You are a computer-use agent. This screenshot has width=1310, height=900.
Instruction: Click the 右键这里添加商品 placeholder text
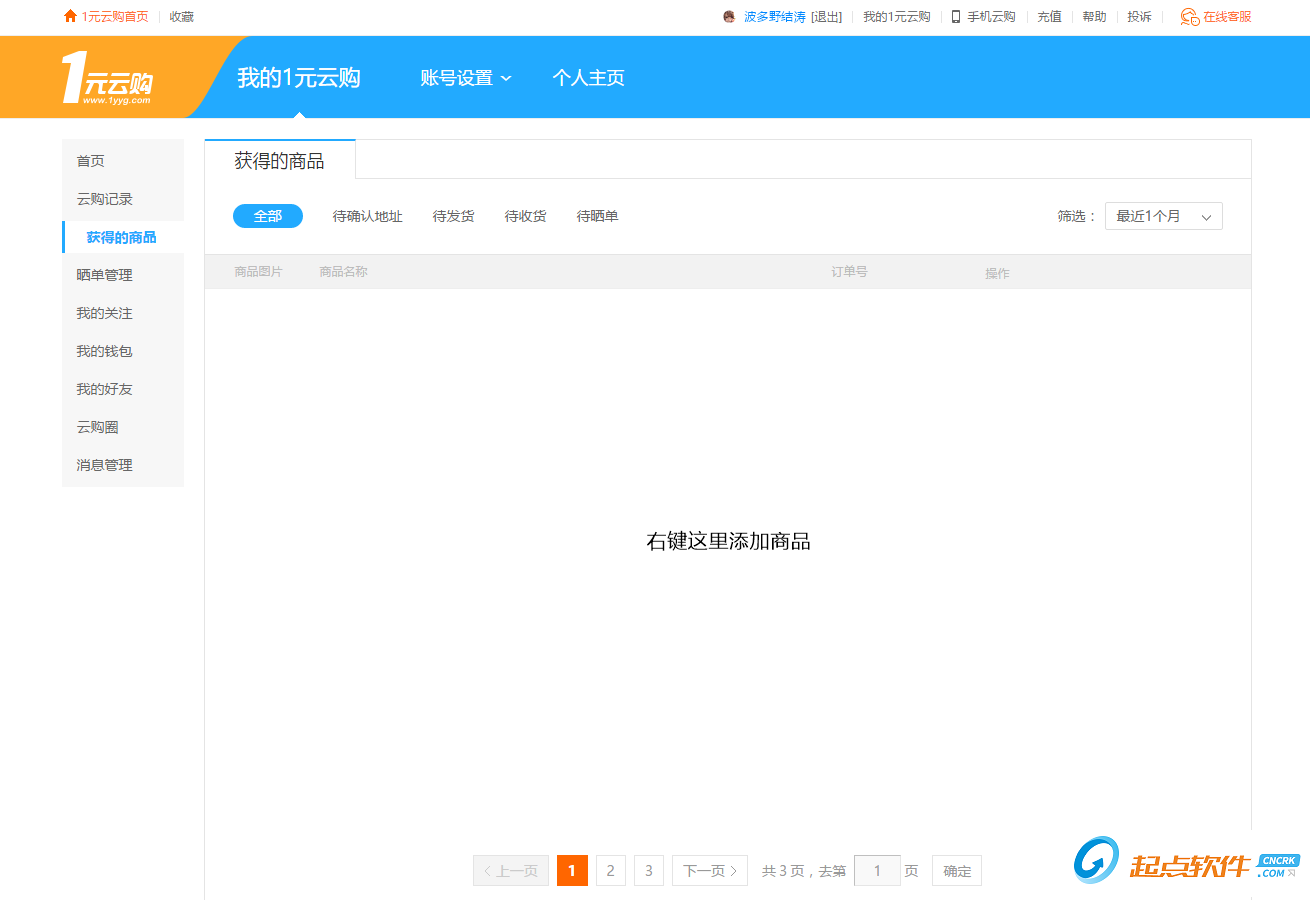[x=728, y=542]
